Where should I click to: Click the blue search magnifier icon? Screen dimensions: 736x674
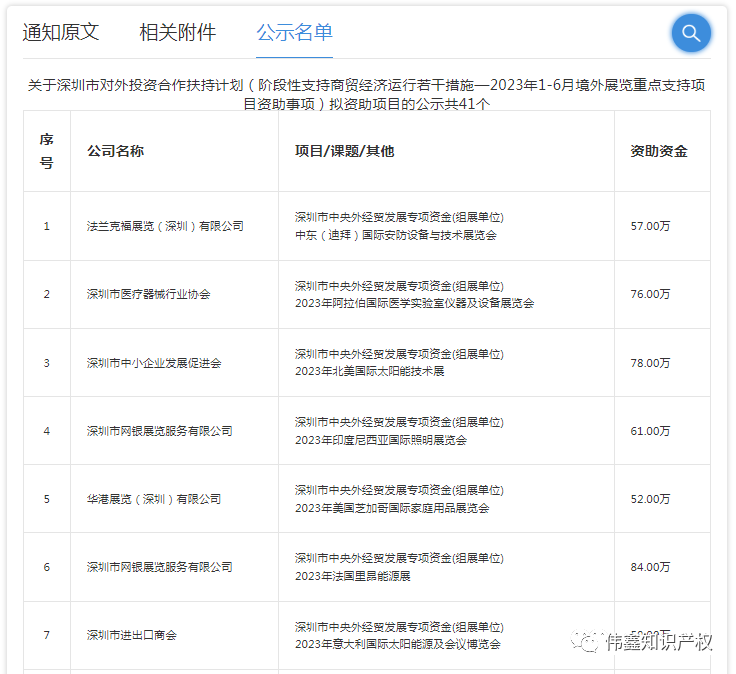click(691, 33)
